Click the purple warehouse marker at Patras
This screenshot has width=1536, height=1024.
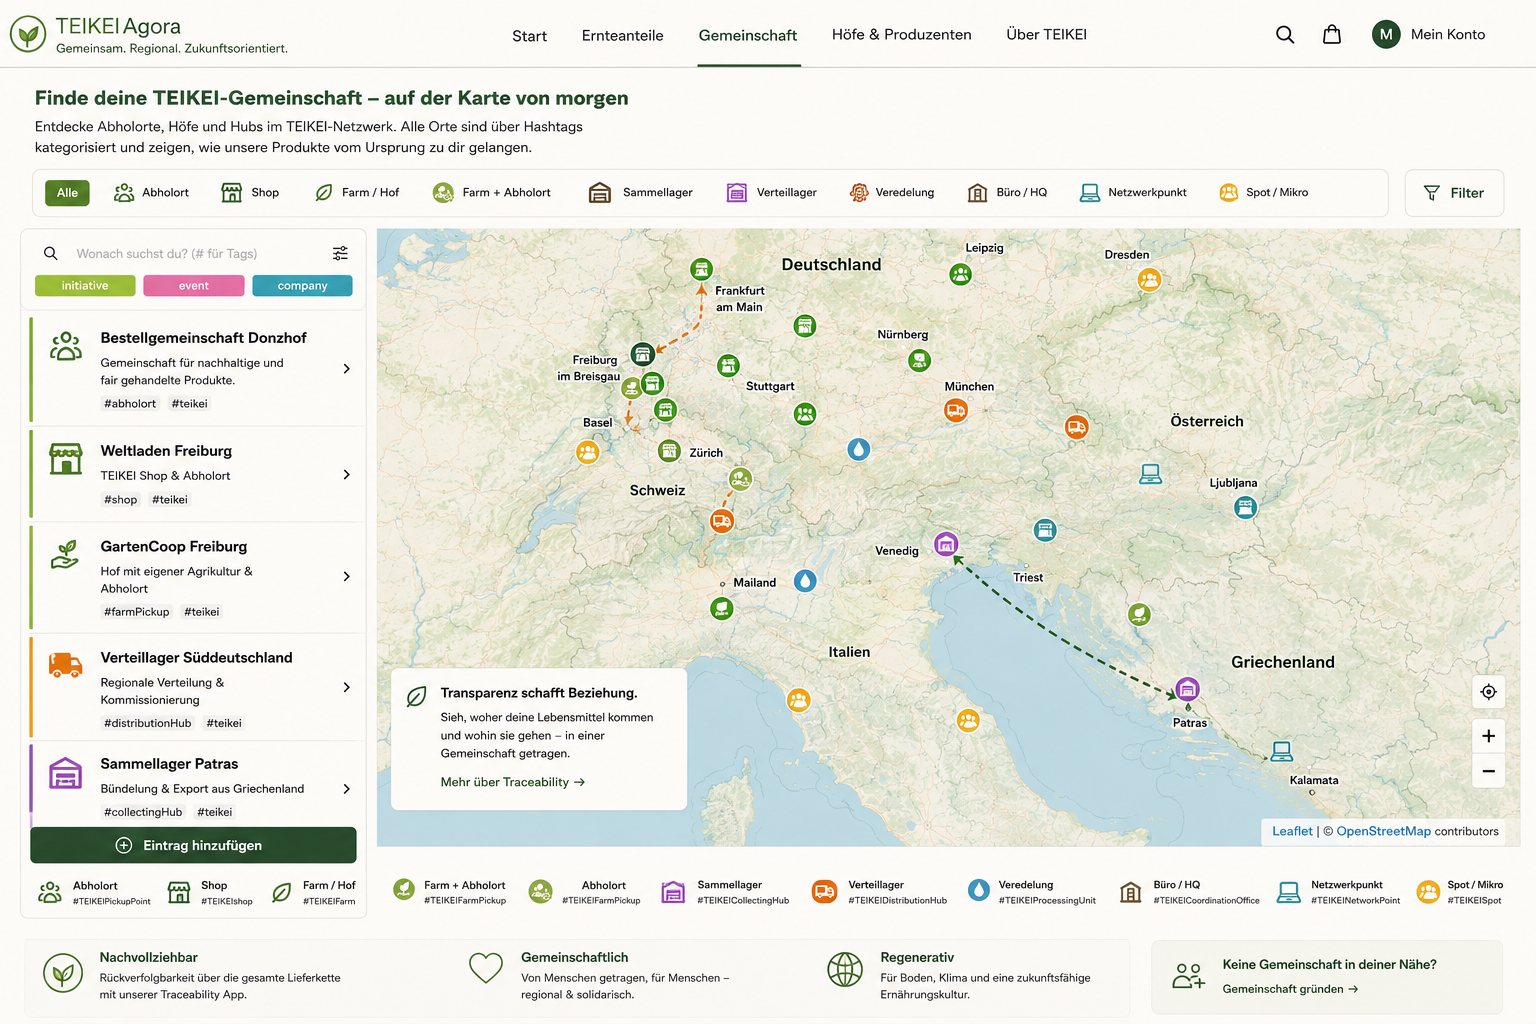(x=1187, y=689)
